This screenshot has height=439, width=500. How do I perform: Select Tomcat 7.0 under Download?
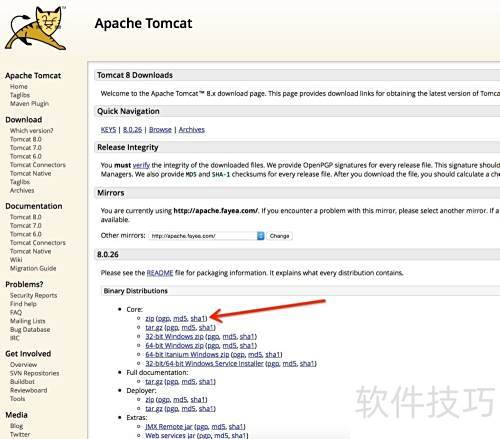(26, 148)
